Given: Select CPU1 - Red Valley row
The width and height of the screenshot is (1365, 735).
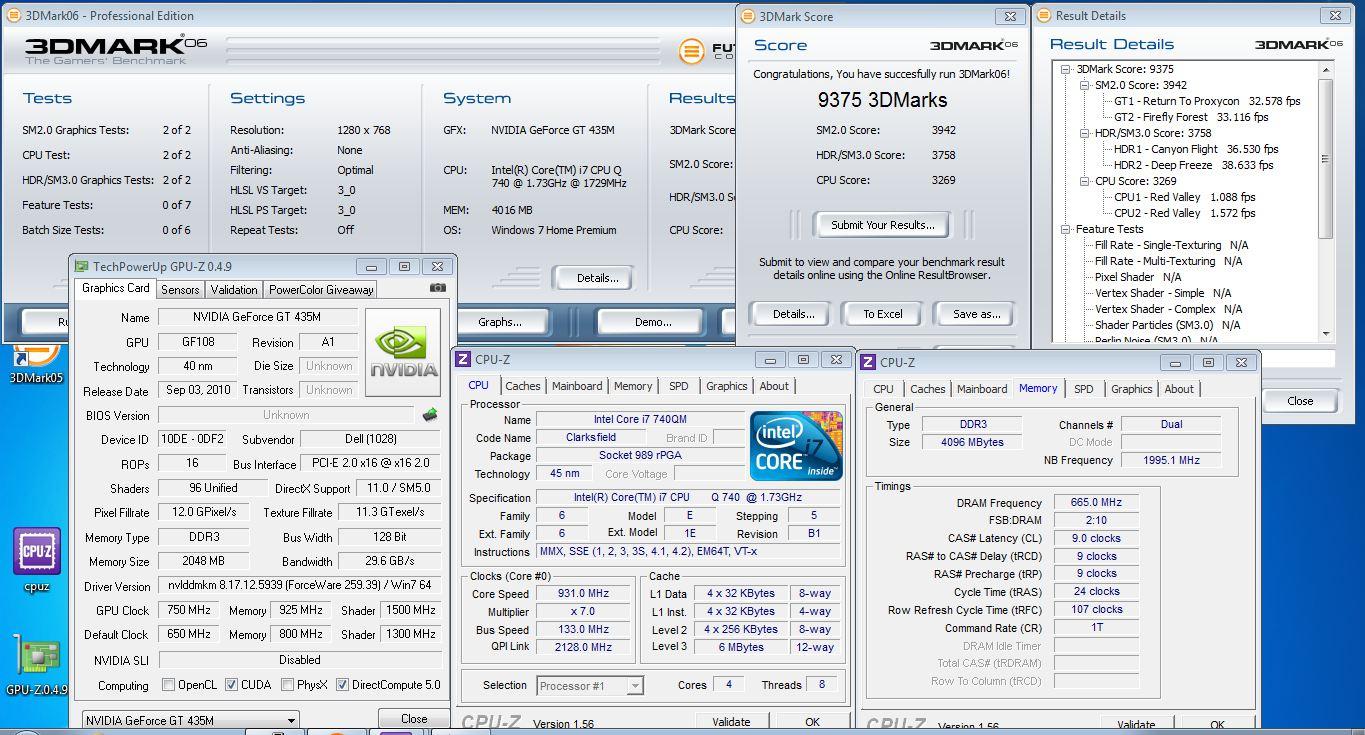Looking at the screenshot, I should (x=1184, y=197).
